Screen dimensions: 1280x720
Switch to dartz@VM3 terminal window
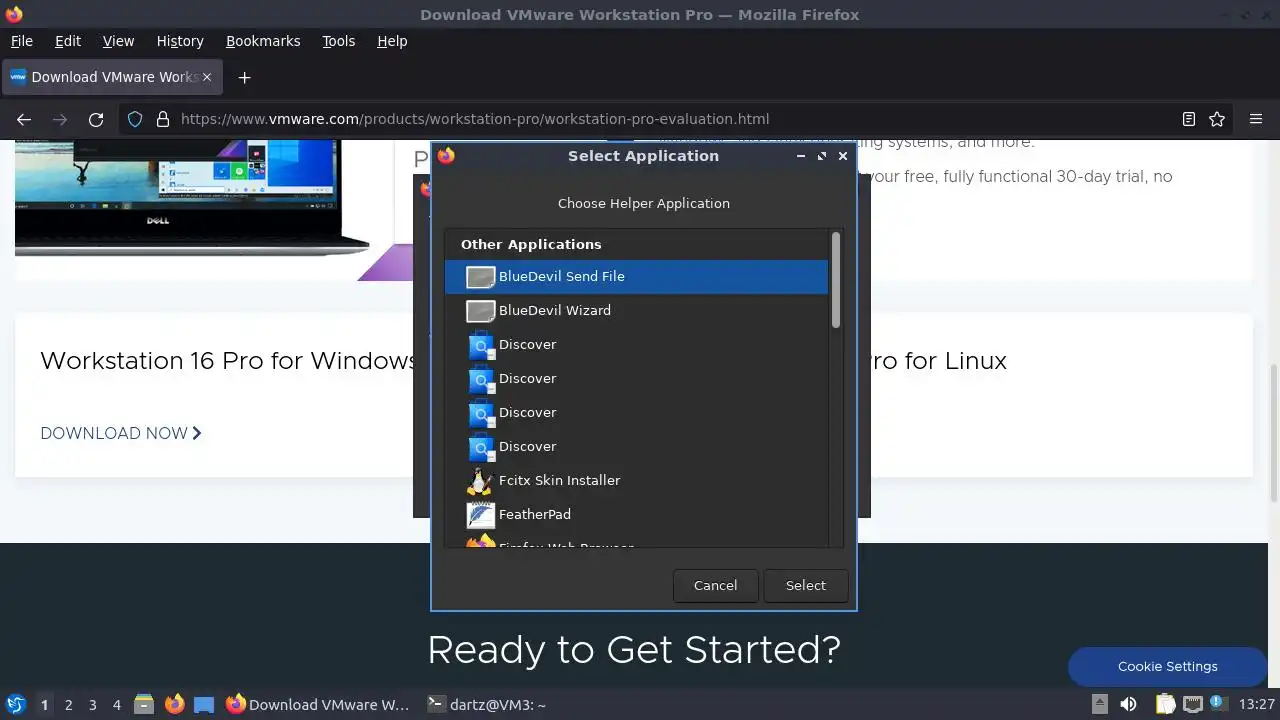click(x=488, y=705)
